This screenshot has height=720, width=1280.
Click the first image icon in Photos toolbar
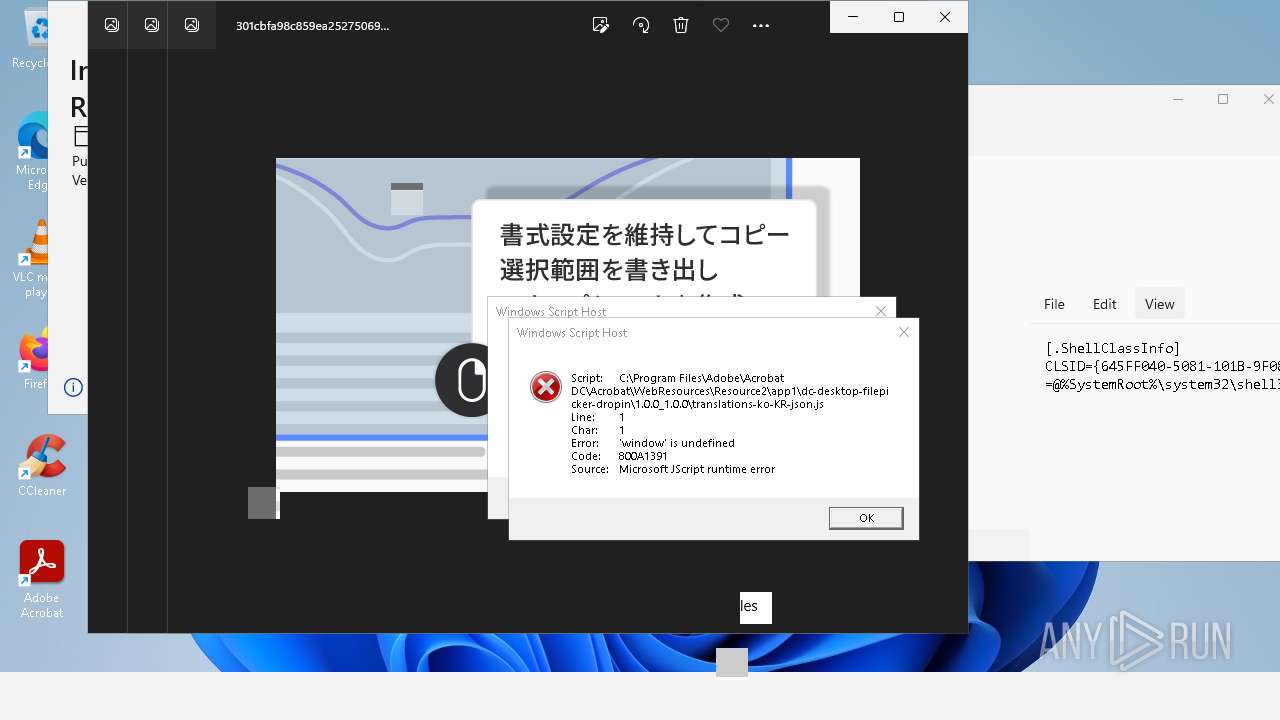coord(112,25)
